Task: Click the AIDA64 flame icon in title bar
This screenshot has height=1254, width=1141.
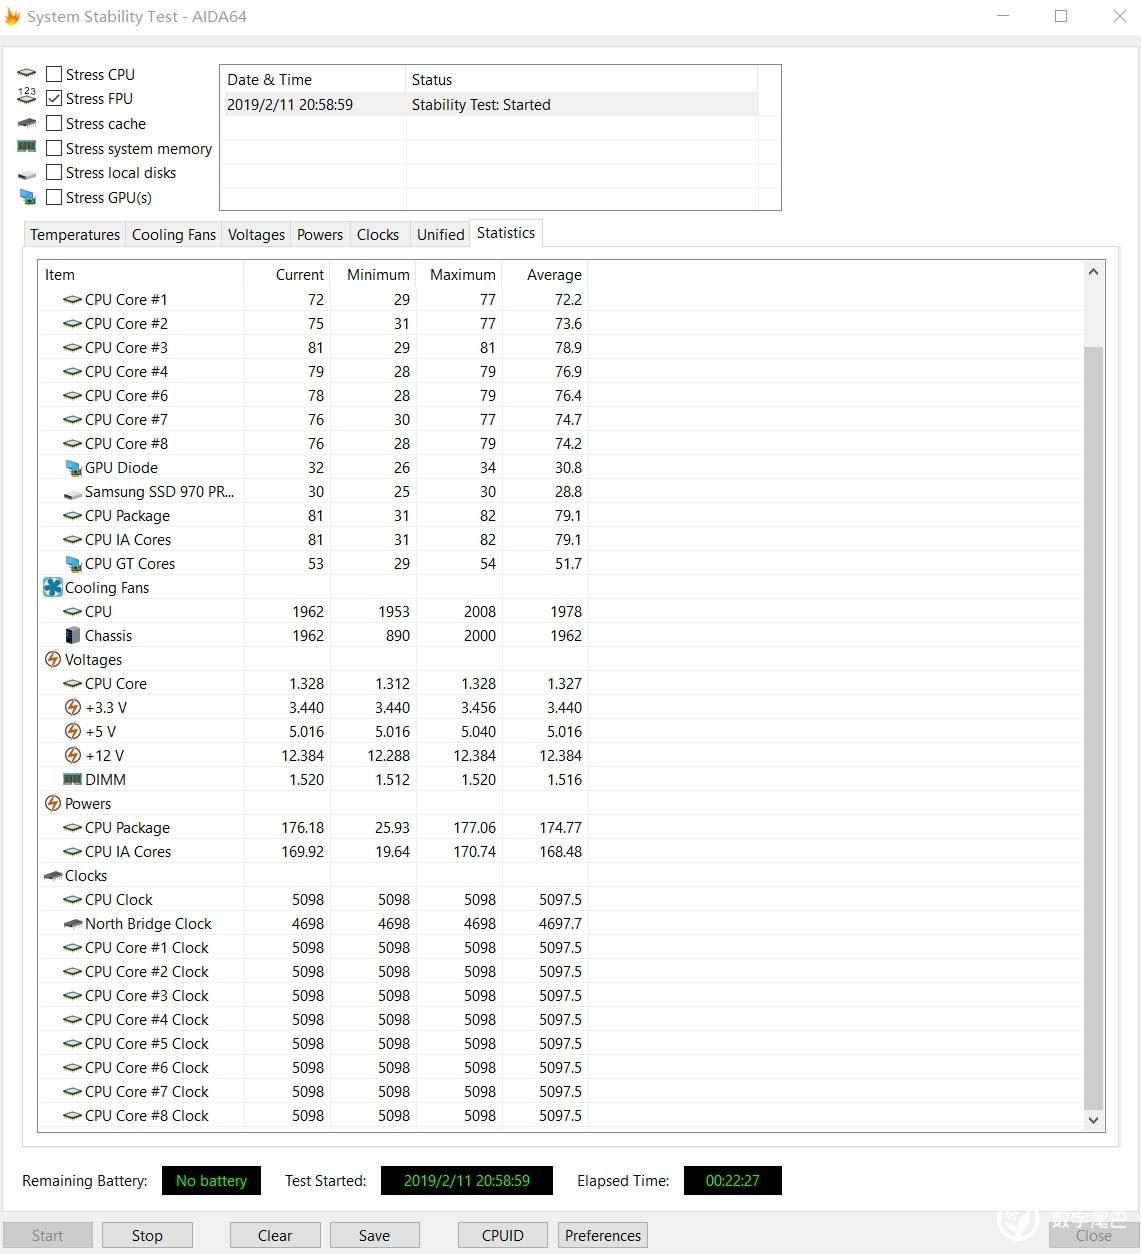Action: click(x=12, y=16)
